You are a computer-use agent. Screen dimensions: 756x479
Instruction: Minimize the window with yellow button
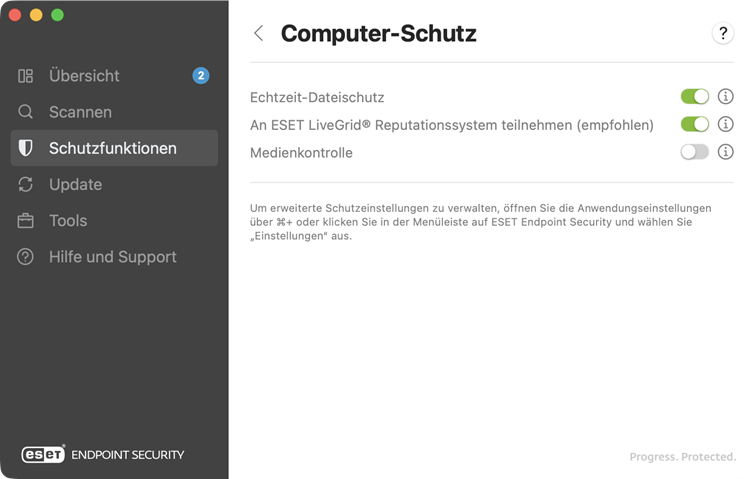click(36, 15)
